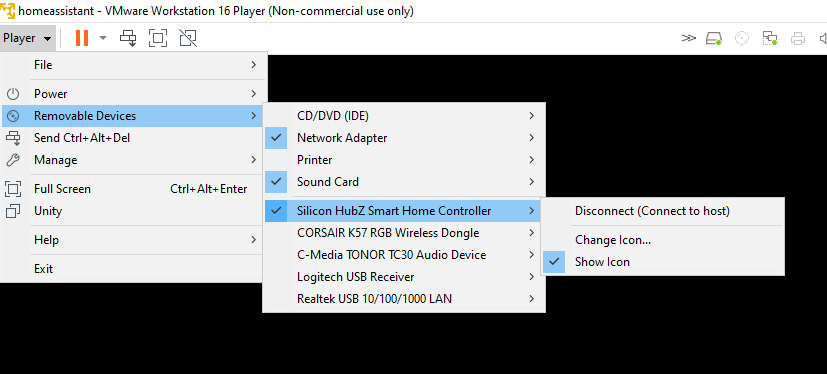This screenshot has width=827, height=374.
Task: Toggle the Sound Card checkmark
Action: [276, 181]
